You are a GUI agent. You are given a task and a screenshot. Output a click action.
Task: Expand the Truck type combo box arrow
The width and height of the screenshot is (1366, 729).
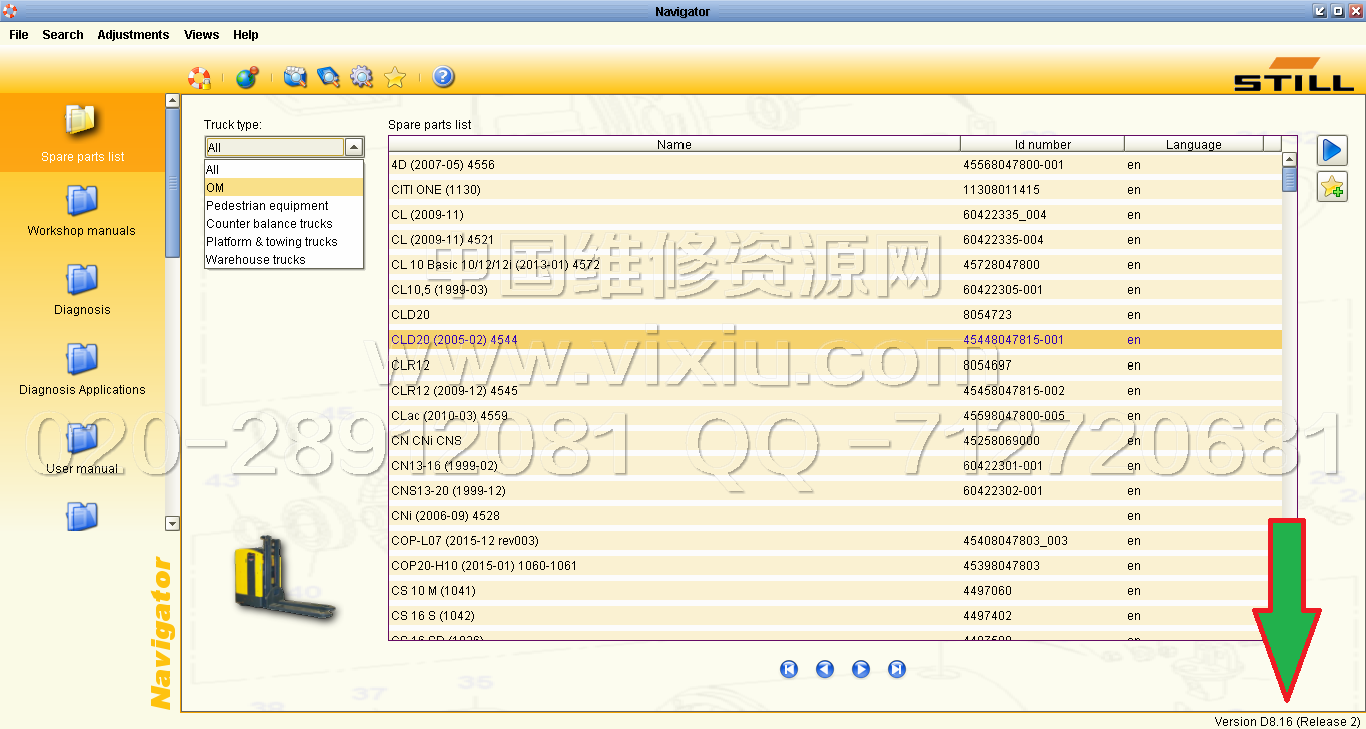pos(354,147)
